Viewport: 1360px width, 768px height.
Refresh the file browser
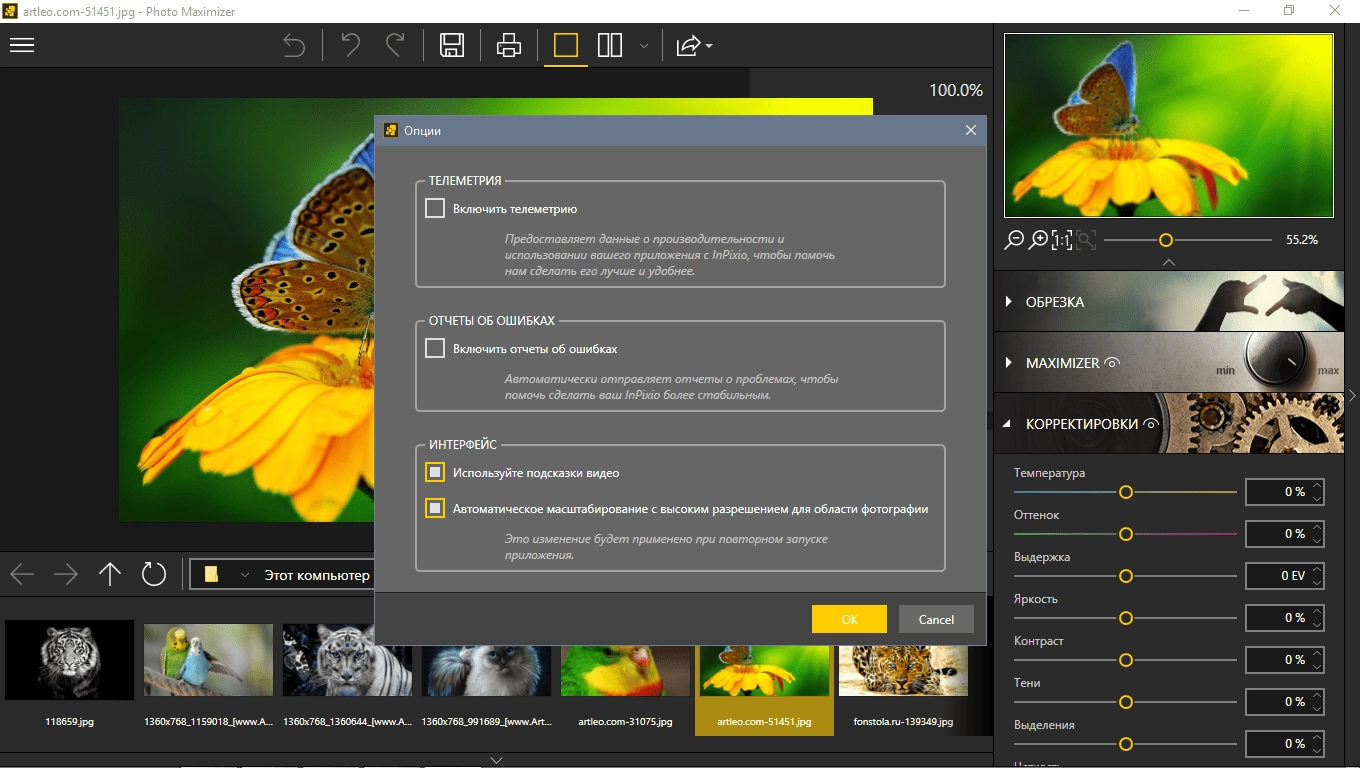coord(153,574)
